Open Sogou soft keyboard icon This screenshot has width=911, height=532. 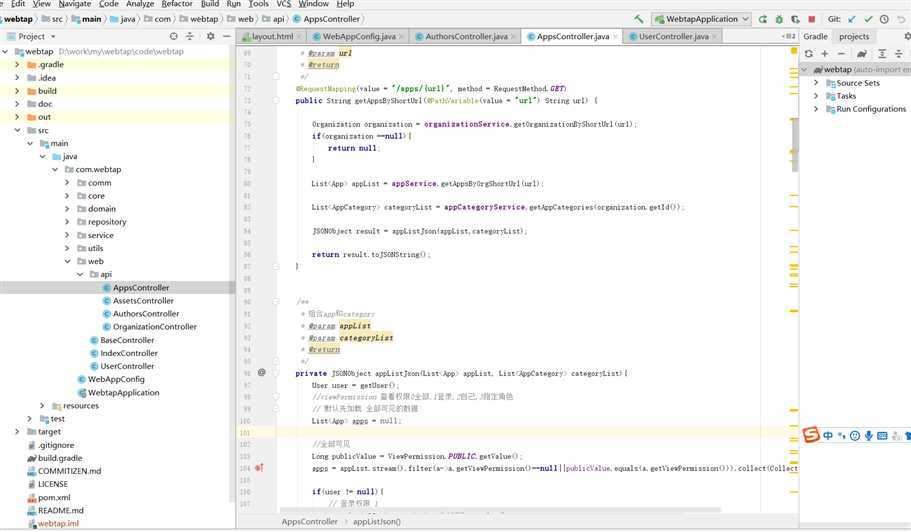(882, 436)
